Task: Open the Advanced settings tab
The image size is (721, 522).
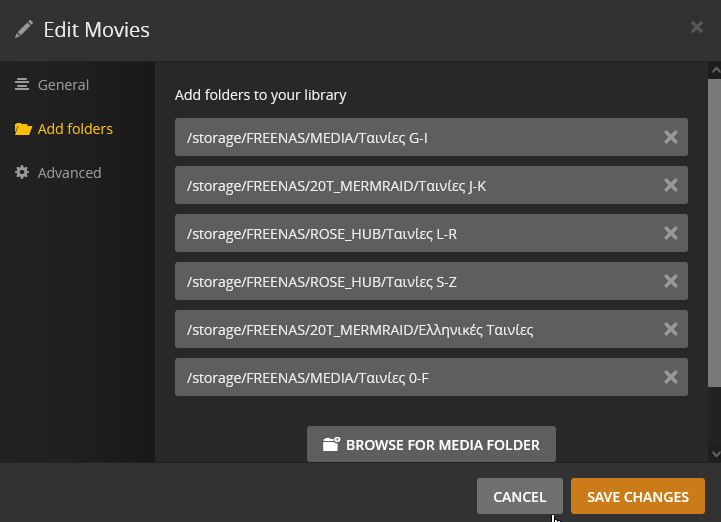Action: tap(68, 173)
